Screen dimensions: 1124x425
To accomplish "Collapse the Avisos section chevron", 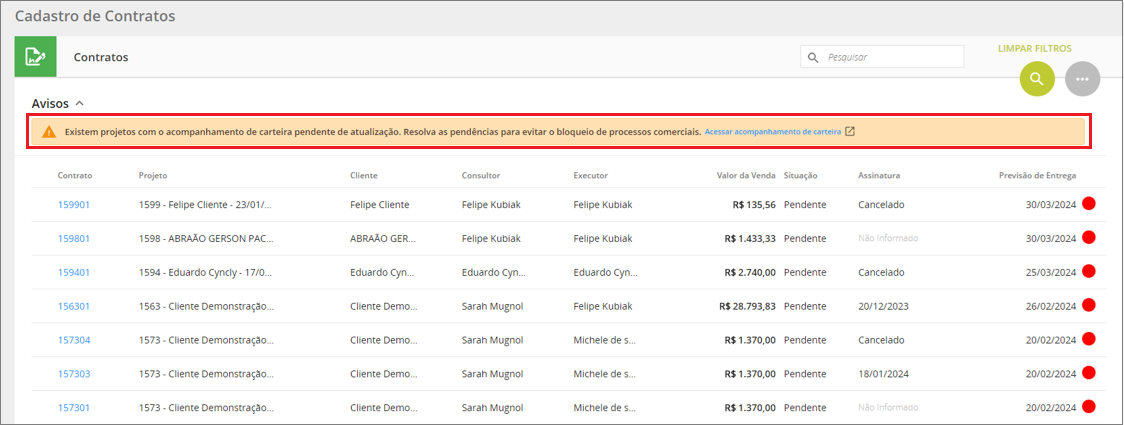I will (80, 103).
